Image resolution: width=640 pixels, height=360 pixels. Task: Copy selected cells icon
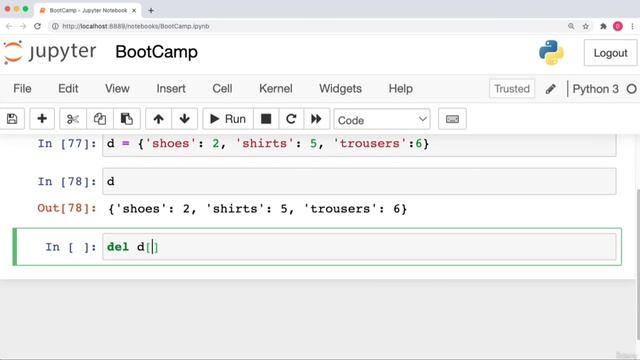(x=100, y=119)
